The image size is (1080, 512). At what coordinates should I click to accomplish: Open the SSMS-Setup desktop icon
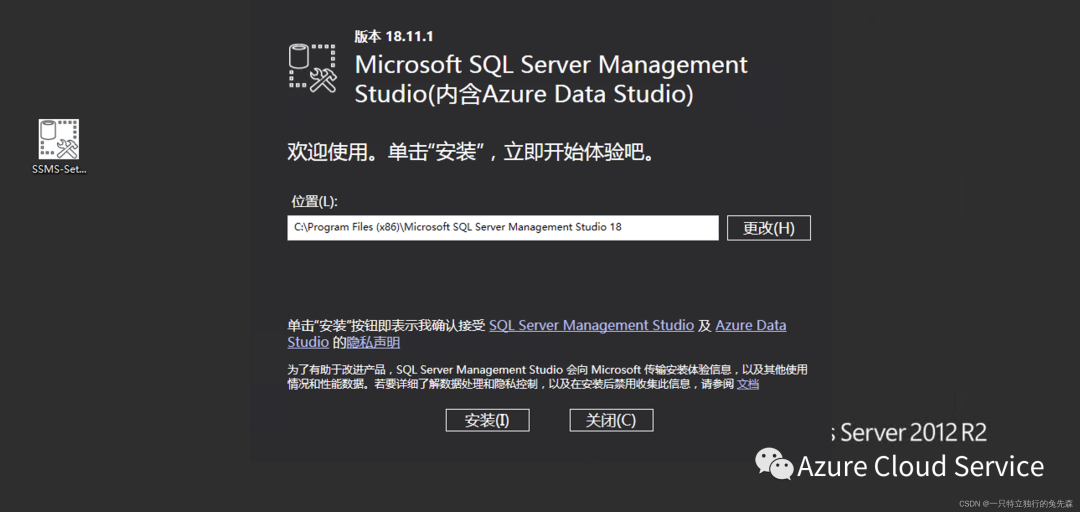tap(59, 140)
